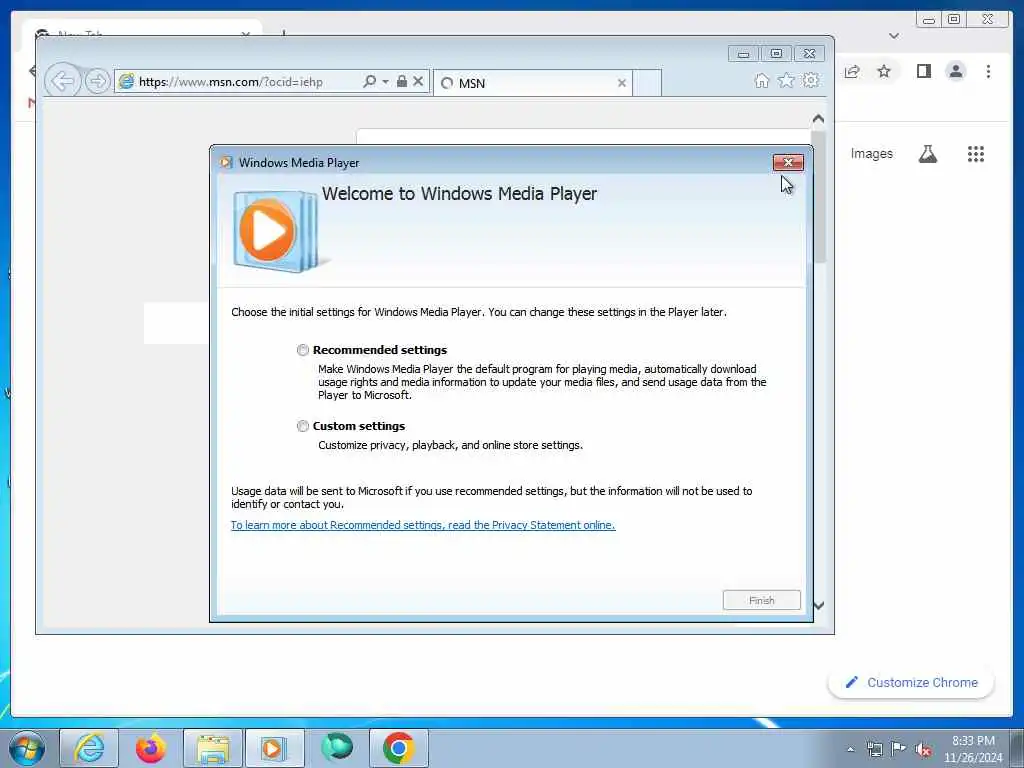Click the muted volume tray icon

[923, 749]
